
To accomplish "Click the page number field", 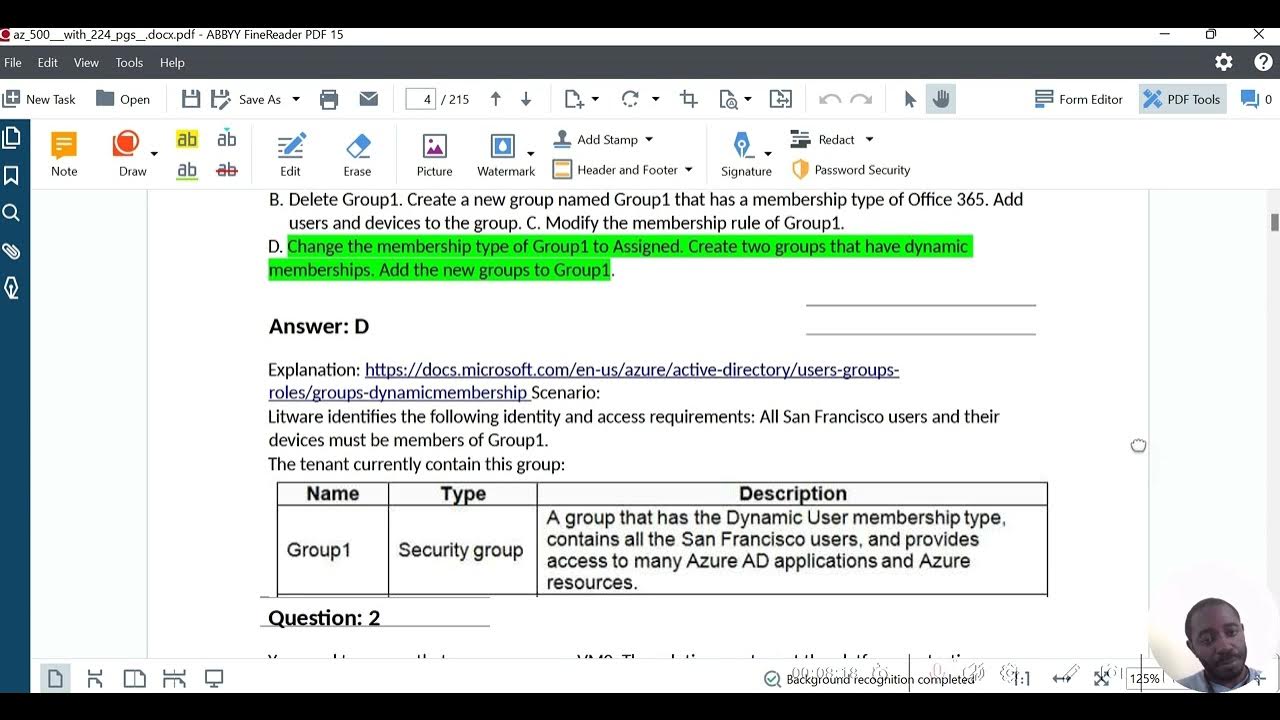I will 420,99.
